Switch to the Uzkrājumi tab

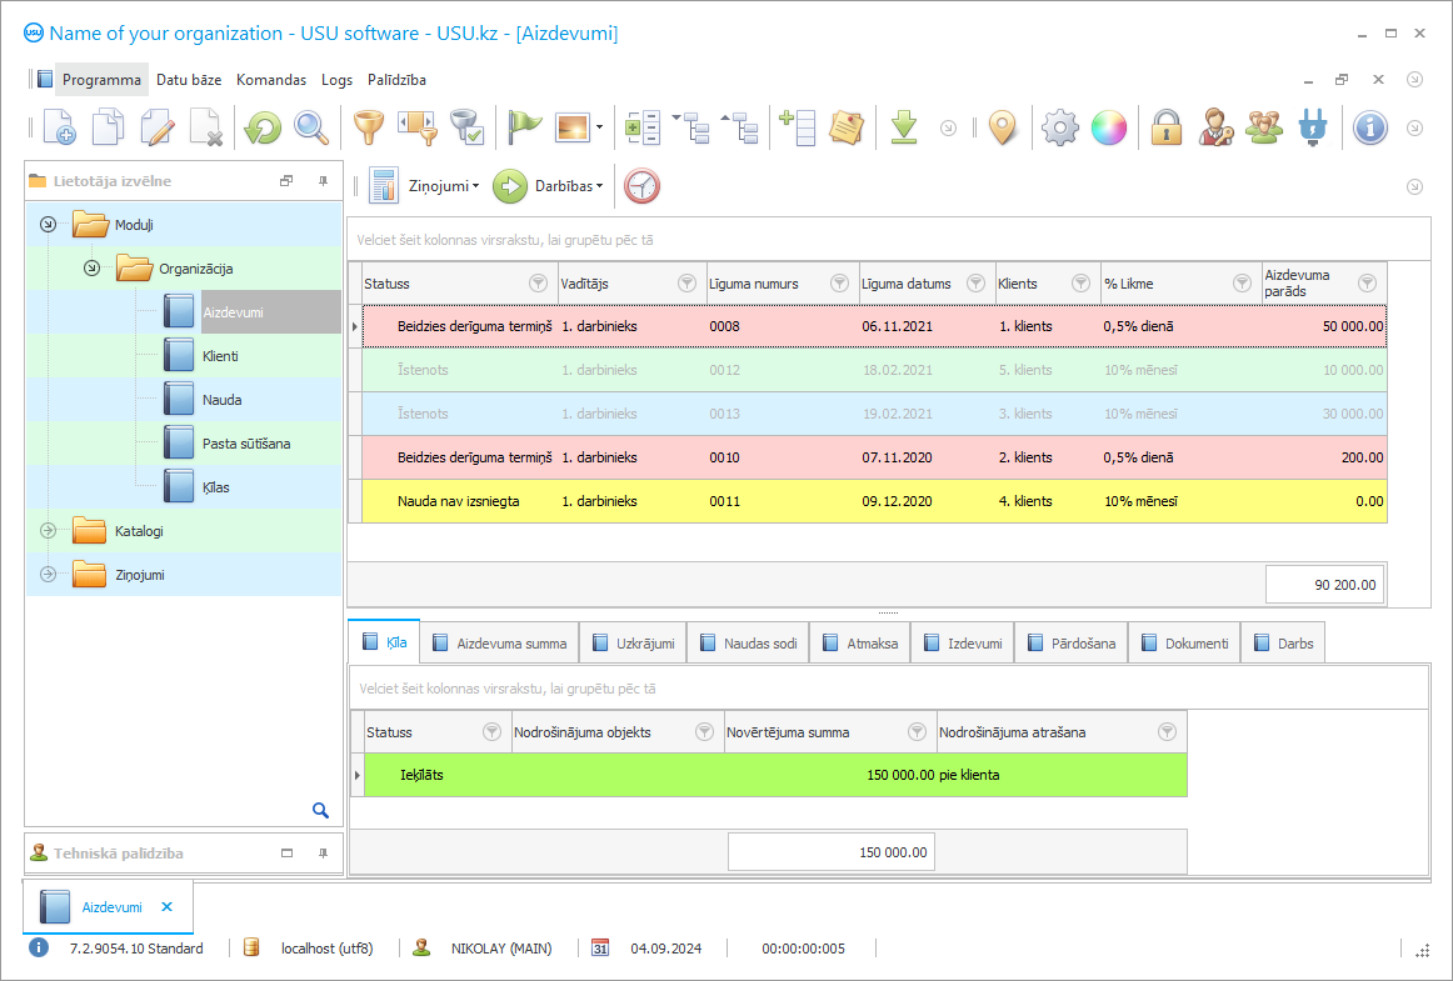pyautogui.click(x=633, y=643)
